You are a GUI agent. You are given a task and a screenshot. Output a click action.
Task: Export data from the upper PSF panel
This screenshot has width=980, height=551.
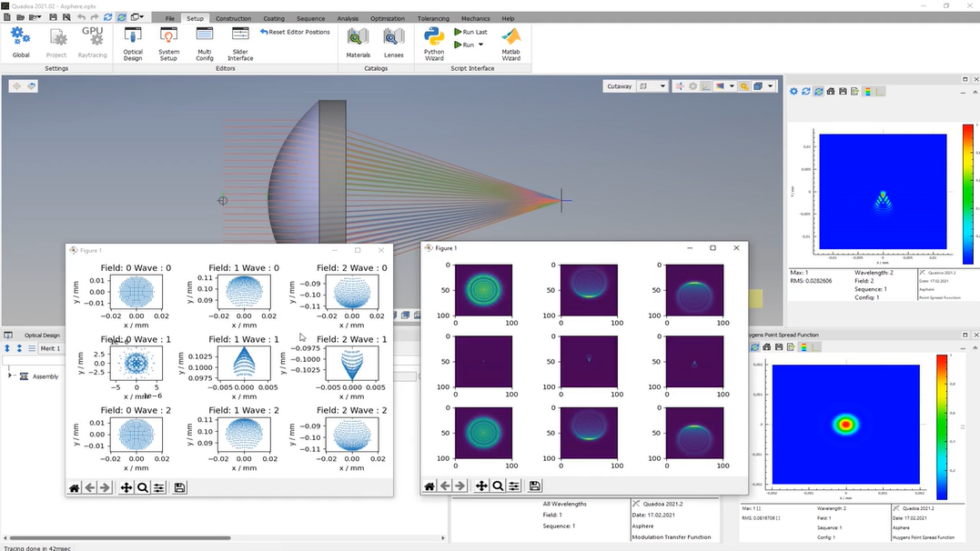(854, 91)
